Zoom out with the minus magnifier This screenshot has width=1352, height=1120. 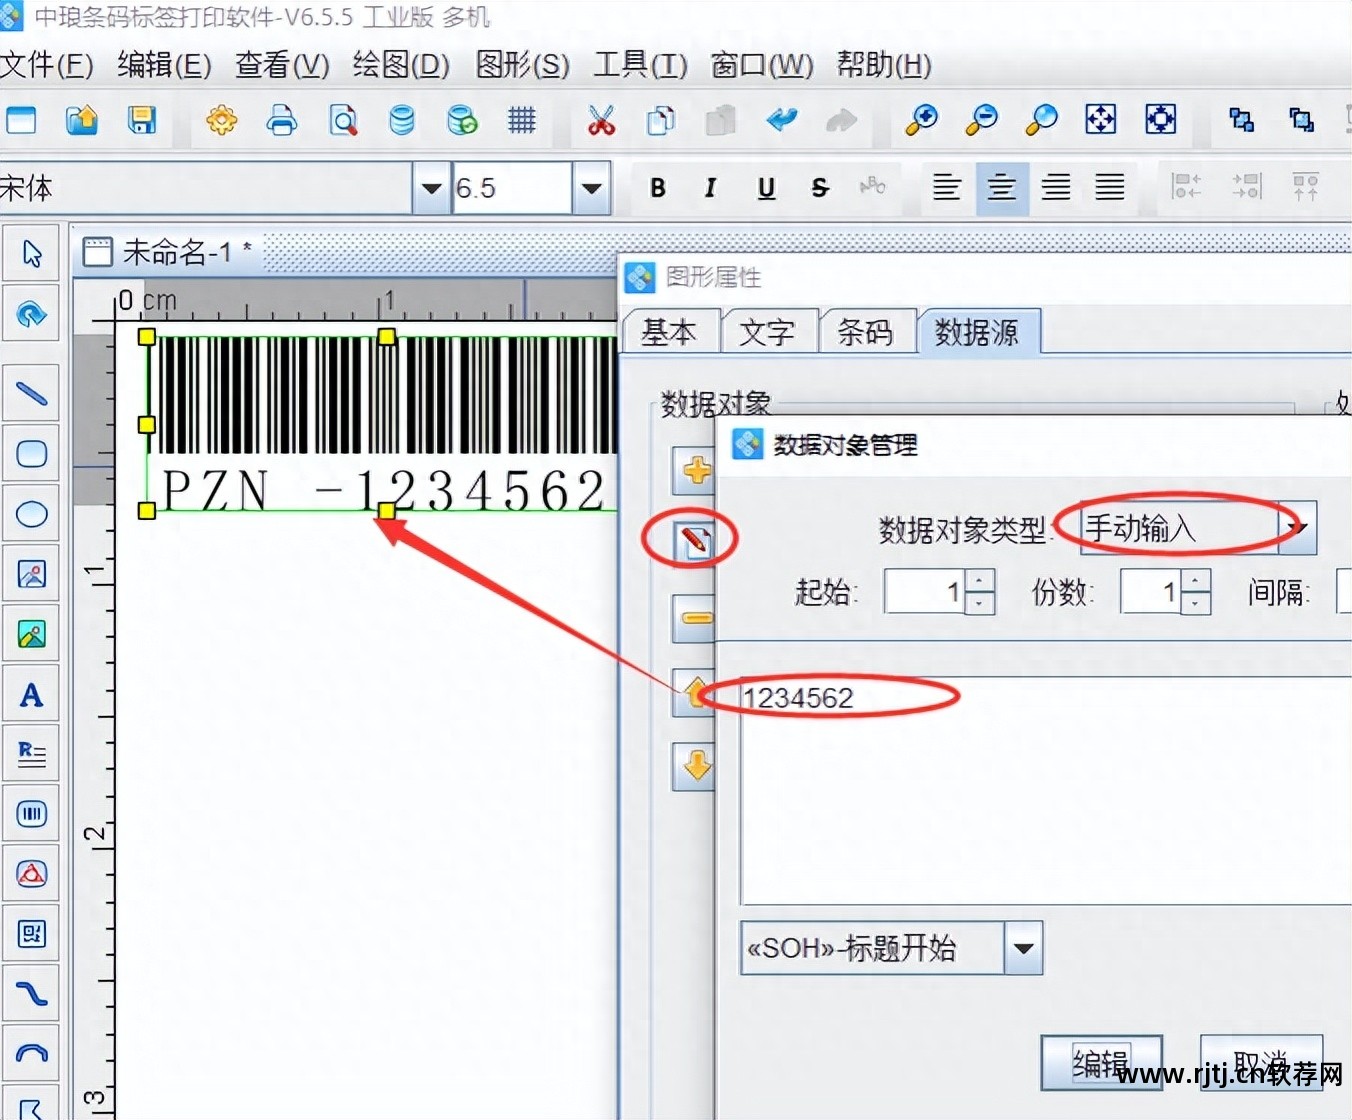981,120
